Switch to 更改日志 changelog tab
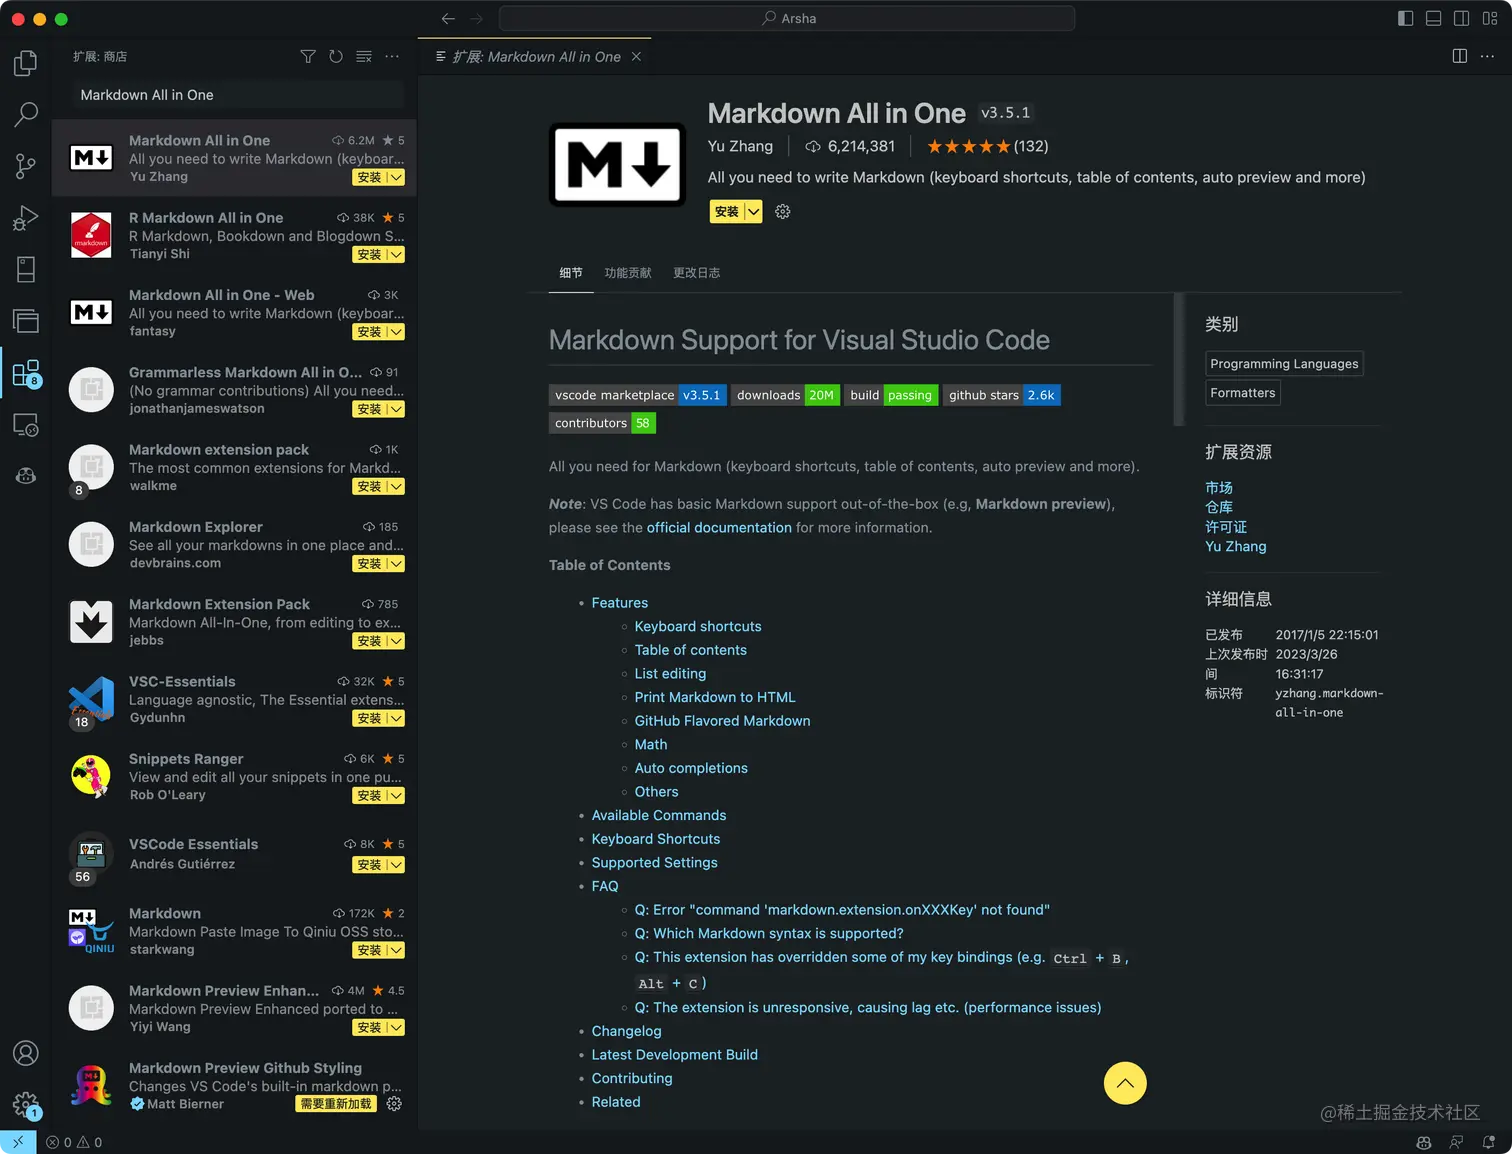Viewport: 1512px width, 1154px height. 697,273
